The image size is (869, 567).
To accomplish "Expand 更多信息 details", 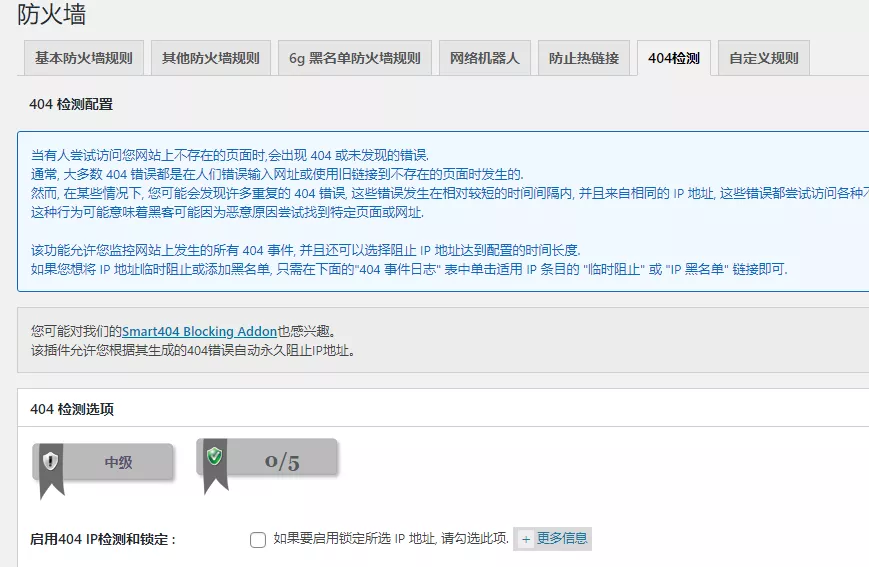I will pyautogui.click(x=553, y=538).
